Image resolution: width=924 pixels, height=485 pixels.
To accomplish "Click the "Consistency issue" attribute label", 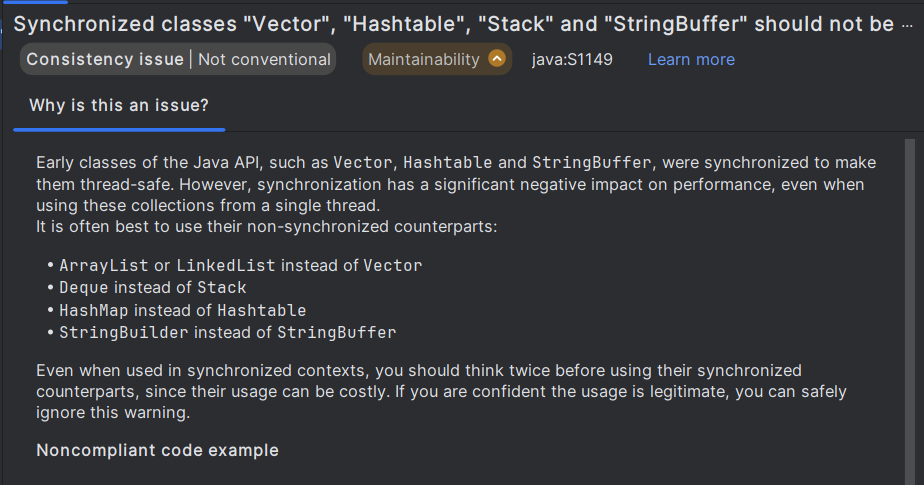I will [107, 60].
